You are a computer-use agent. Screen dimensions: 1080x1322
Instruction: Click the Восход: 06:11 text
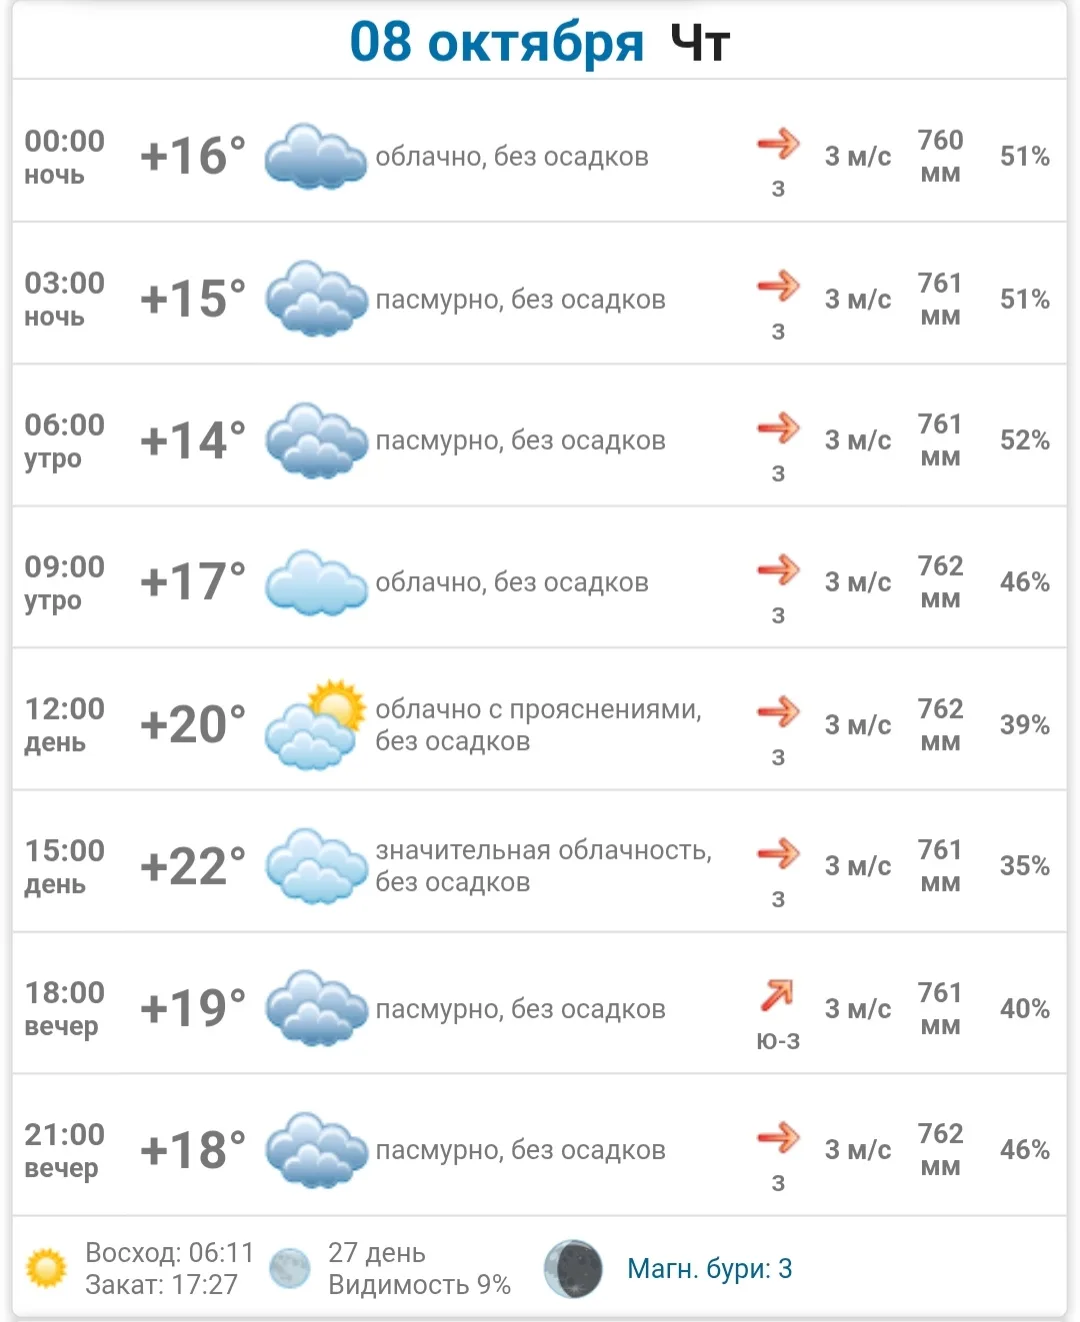click(x=170, y=1252)
